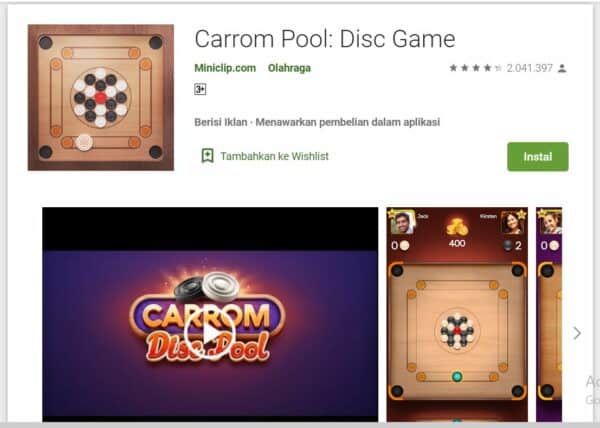Click the 3+ age rating badge
The width and height of the screenshot is (600, 428).
[x=200, y=90]
